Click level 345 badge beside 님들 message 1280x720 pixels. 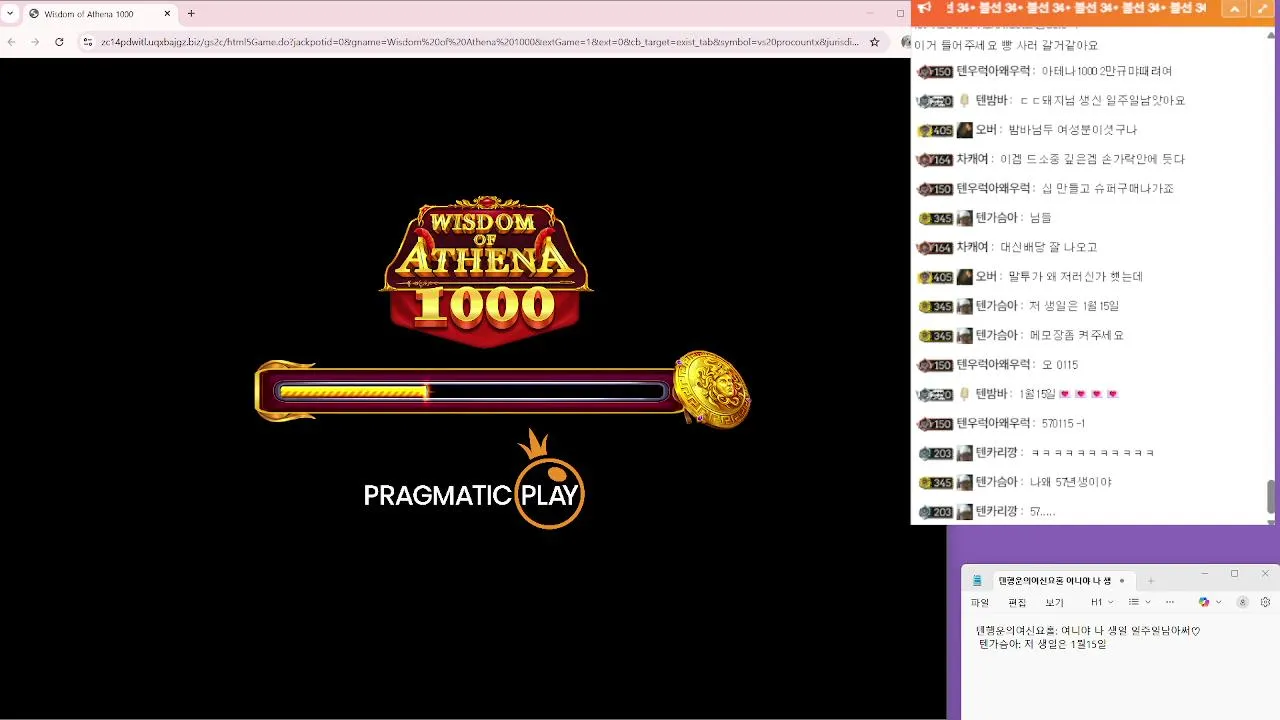coord(936,218)
